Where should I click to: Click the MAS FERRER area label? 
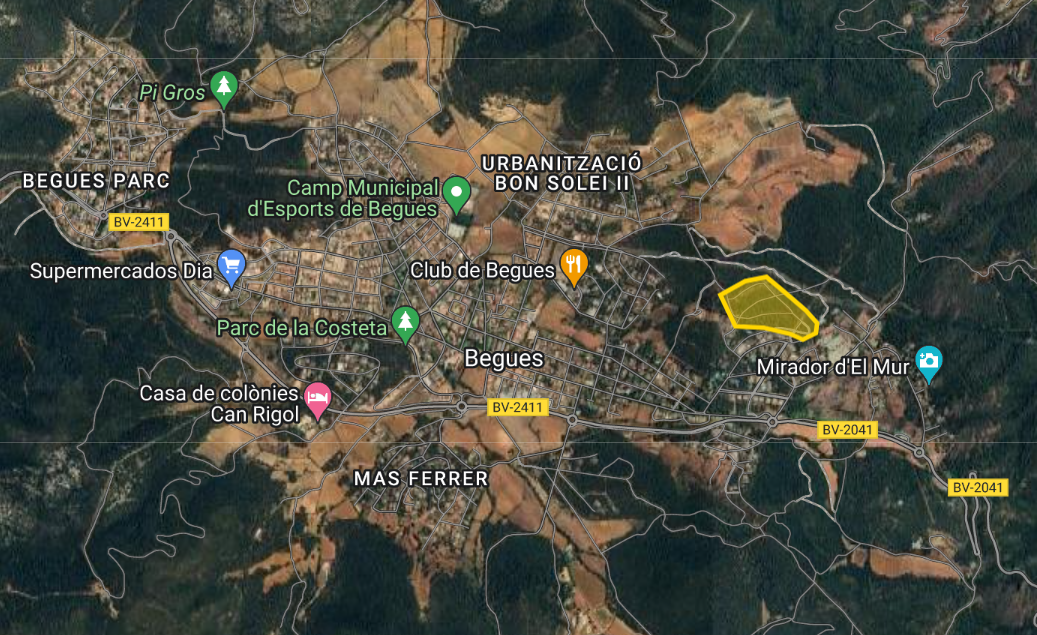pyautogui.click(x=421, y=478)
